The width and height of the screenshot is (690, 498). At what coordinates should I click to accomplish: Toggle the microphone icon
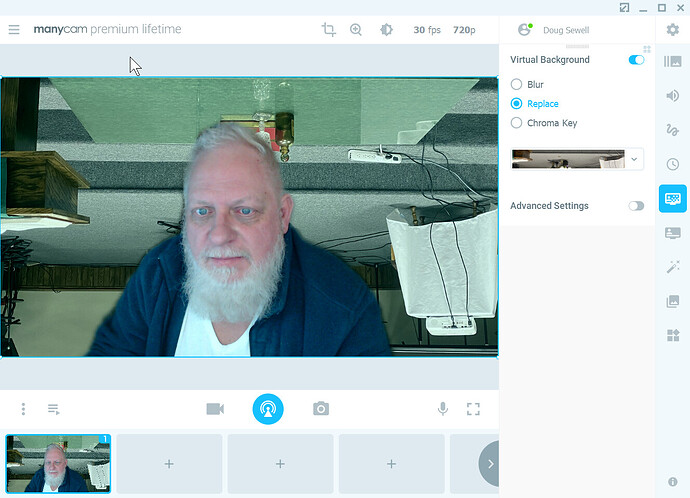coord(443,409)
